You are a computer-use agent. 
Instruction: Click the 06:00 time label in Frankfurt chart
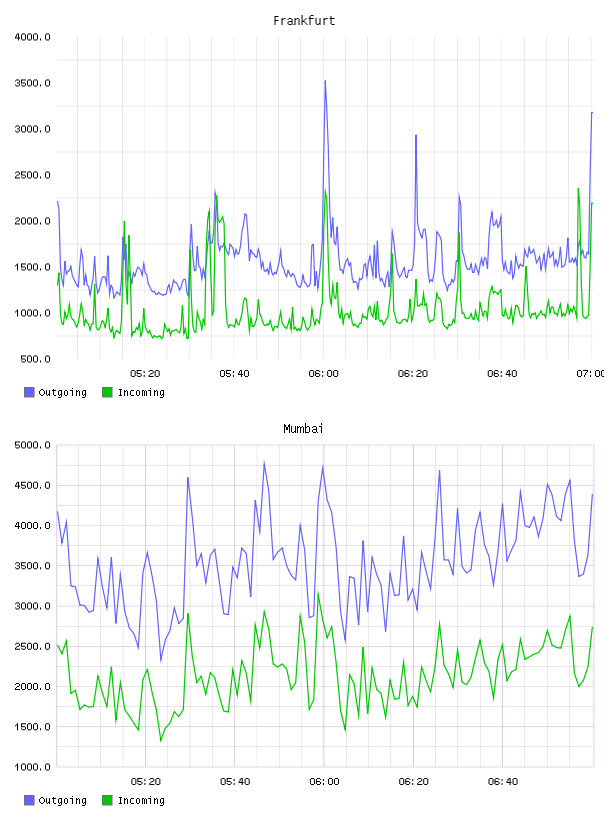point(323,374)
